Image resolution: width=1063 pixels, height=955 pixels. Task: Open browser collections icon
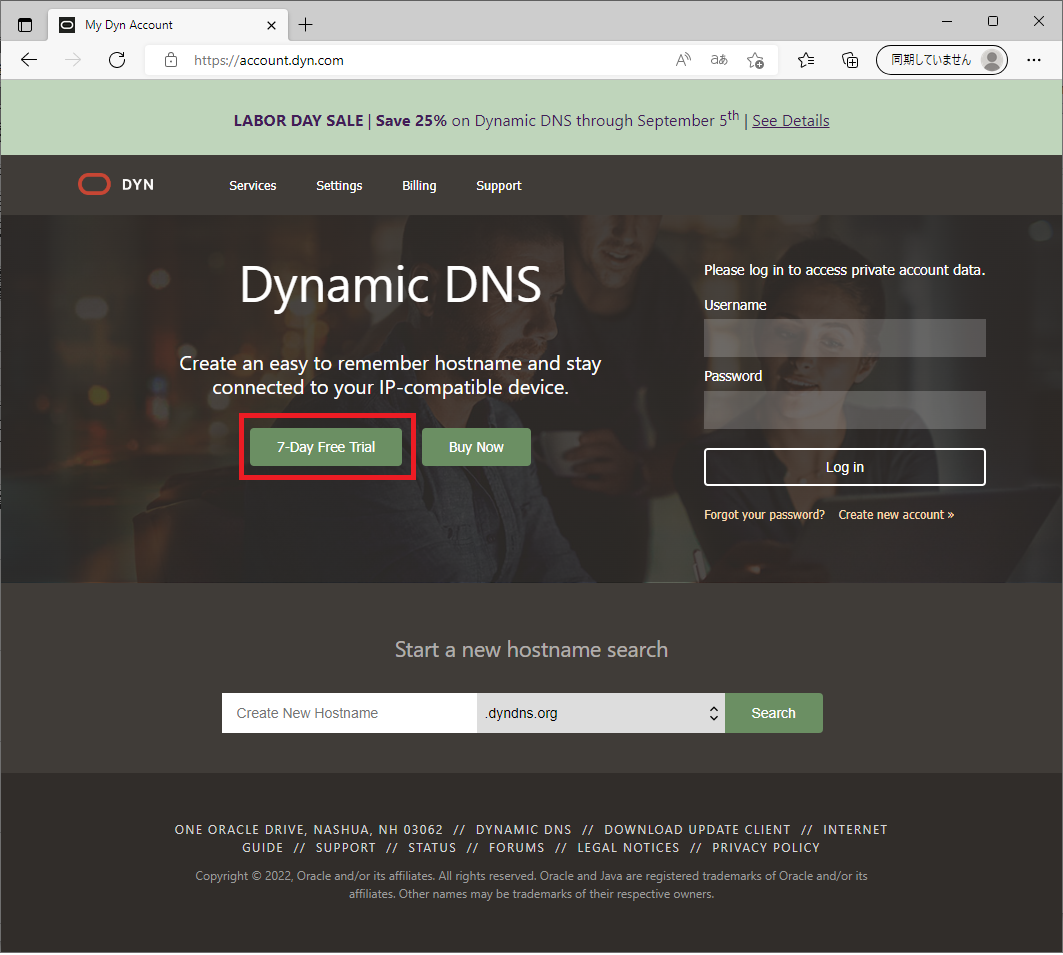[x=849, y=60]
